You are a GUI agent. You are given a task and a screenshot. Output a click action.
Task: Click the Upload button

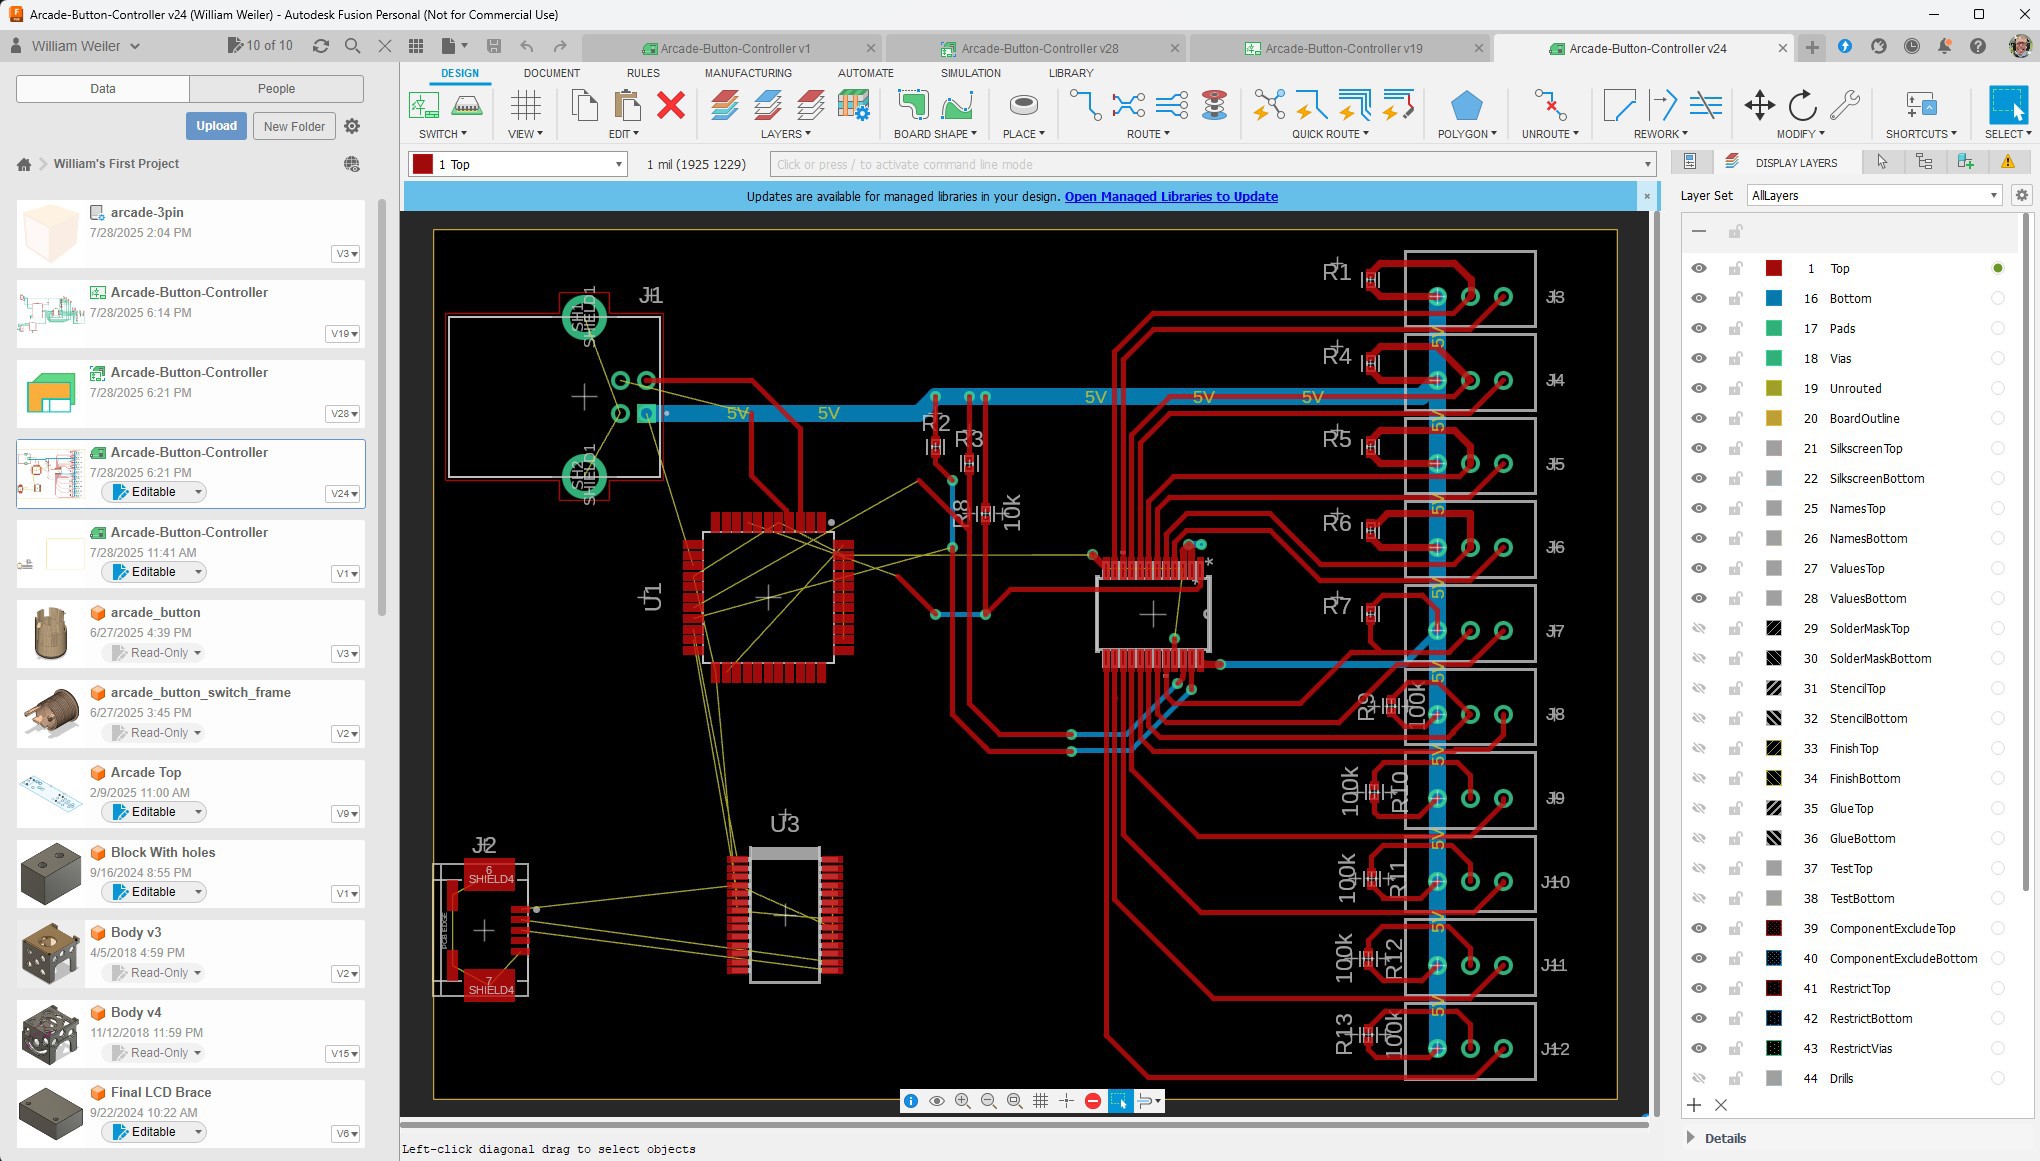(216, 126)
